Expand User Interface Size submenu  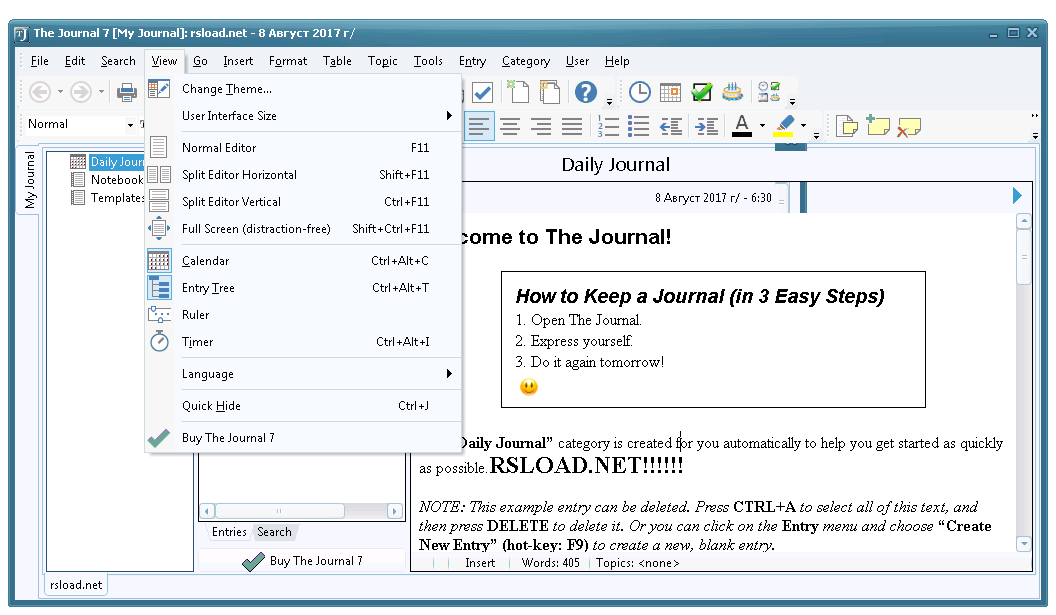point(303,116)
